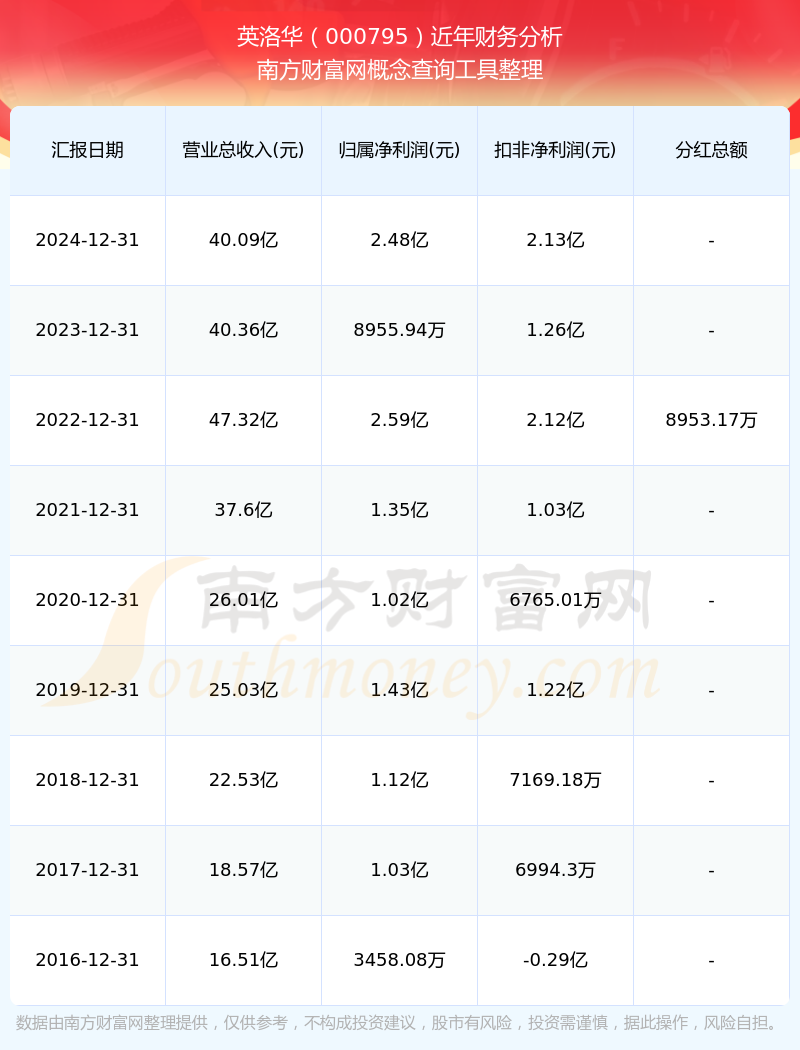Click revenue value 47.32亿
Screen dimensions: 800x1050
coord(244,420)
